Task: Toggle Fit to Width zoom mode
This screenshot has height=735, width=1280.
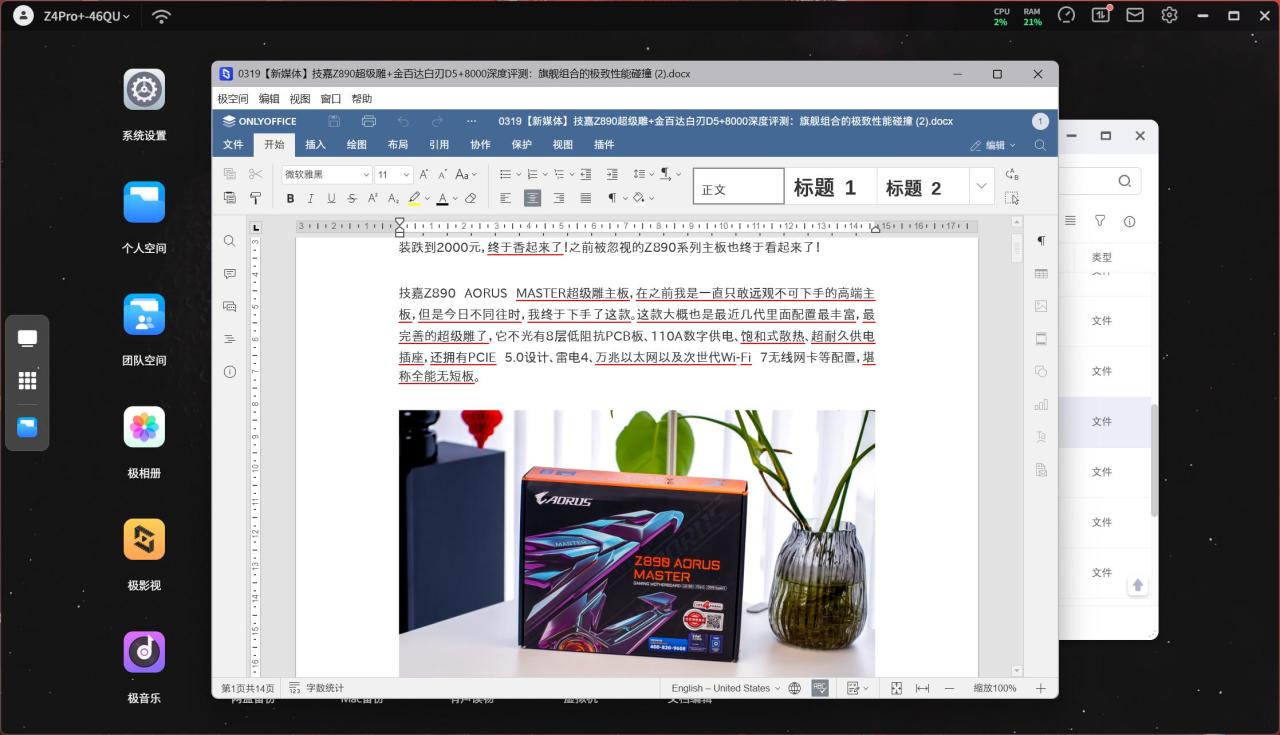Action: 922,688
